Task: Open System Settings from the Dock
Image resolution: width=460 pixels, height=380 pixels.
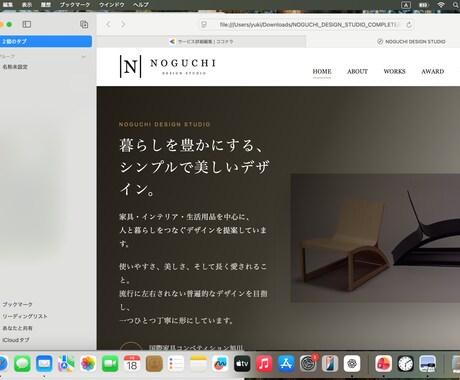Action: tap(308, 364)
